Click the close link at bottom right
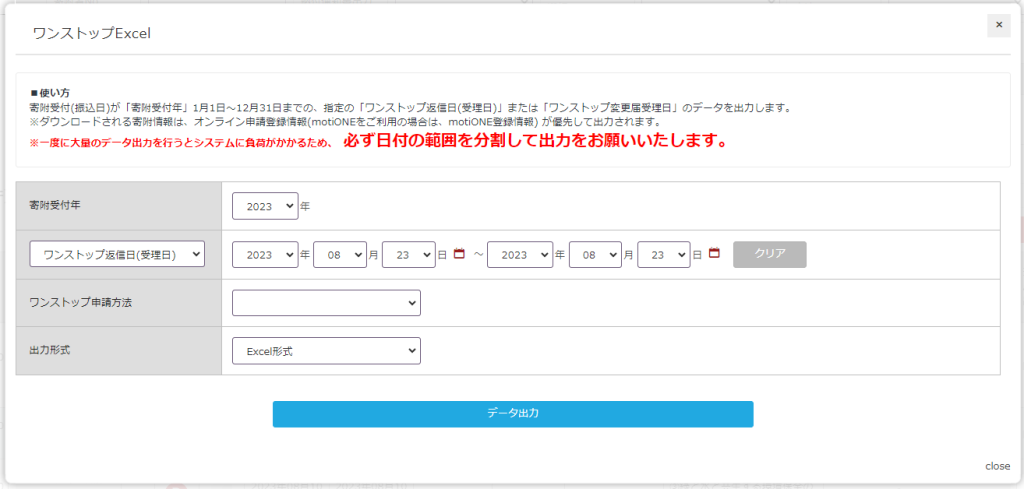Image resolution: width=1024 pixels, height=489 pixels. [x=997, y=466]
